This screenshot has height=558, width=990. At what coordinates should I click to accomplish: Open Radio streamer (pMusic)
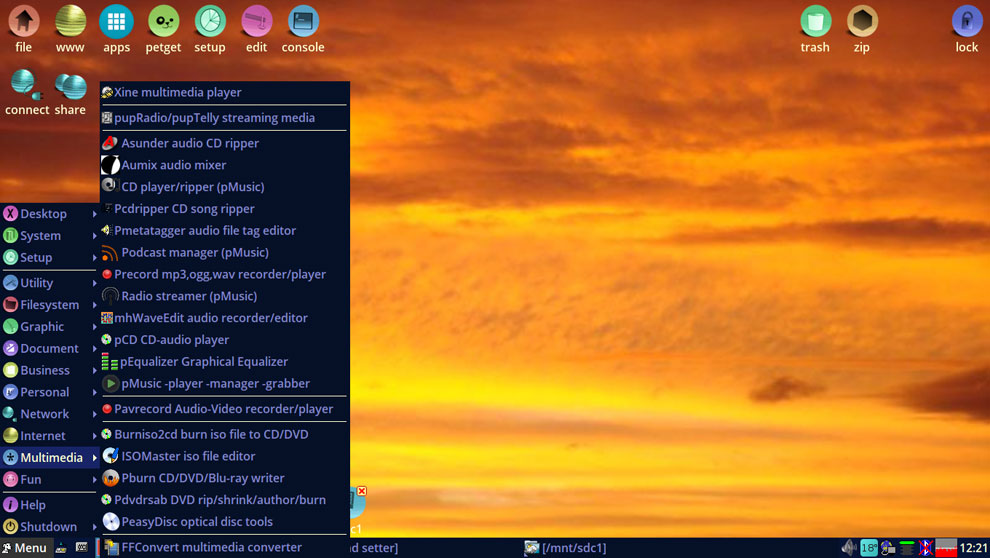coord(224,296)
